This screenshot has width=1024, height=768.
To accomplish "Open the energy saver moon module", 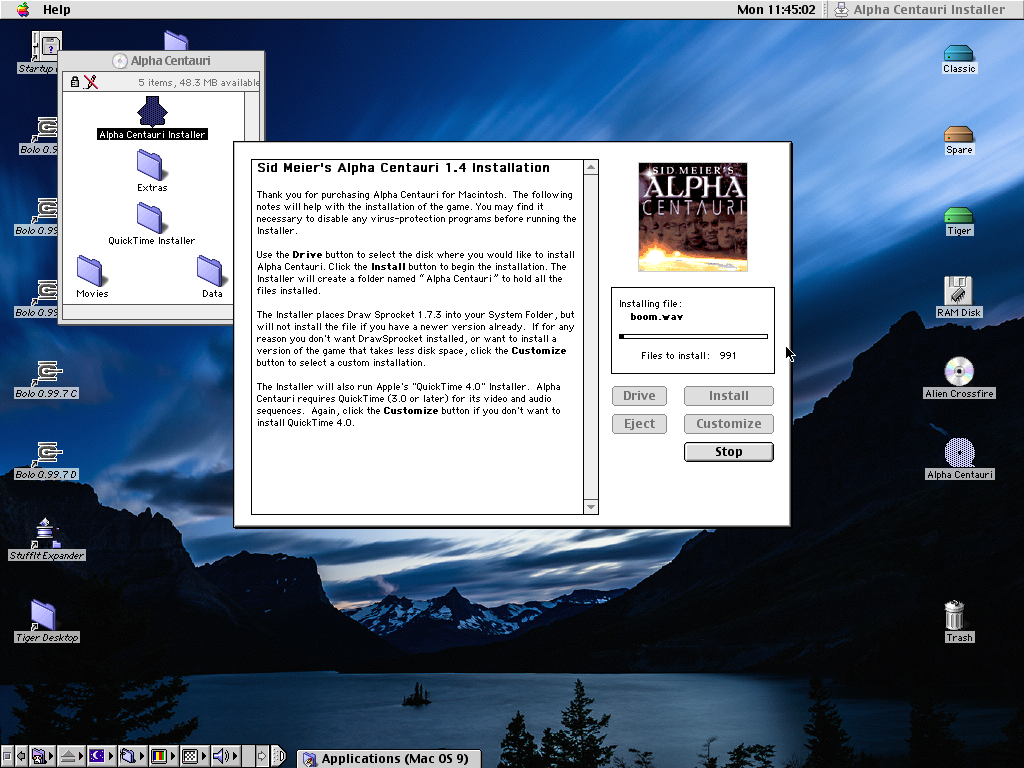I will click(101, 756).
